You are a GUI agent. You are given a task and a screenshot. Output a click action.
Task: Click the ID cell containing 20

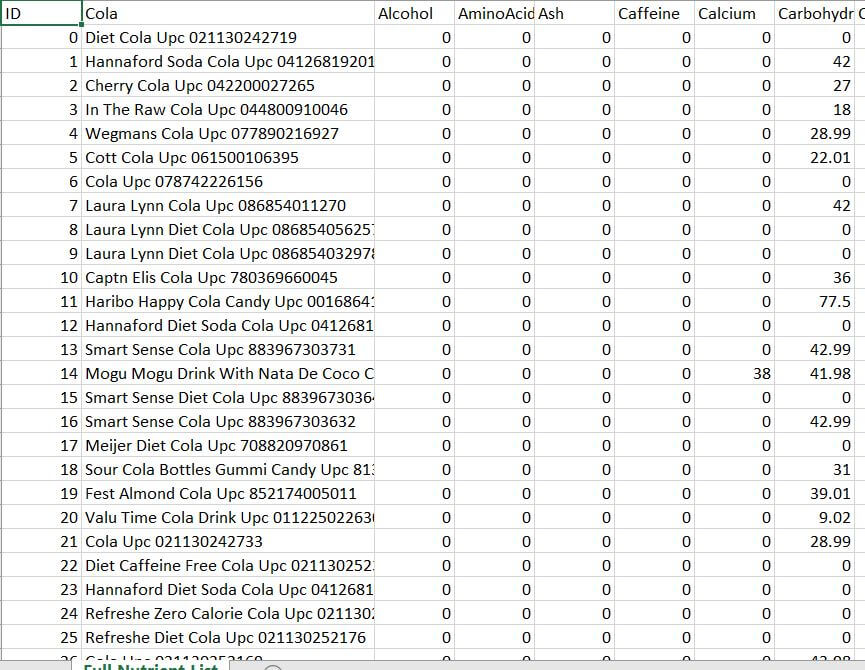click(41, 517)
